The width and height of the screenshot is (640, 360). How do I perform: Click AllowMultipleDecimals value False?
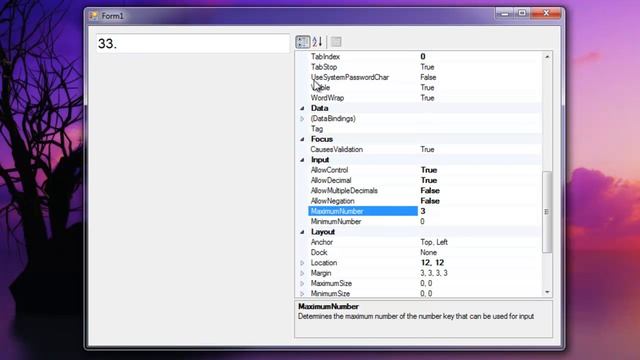430,191
